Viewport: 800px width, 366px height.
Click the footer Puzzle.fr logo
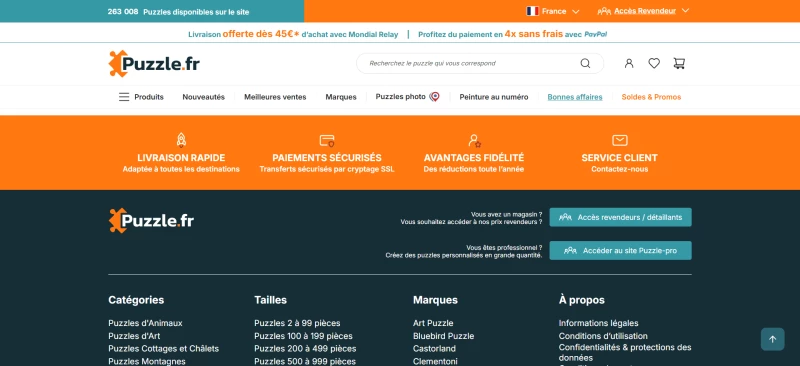152,221
